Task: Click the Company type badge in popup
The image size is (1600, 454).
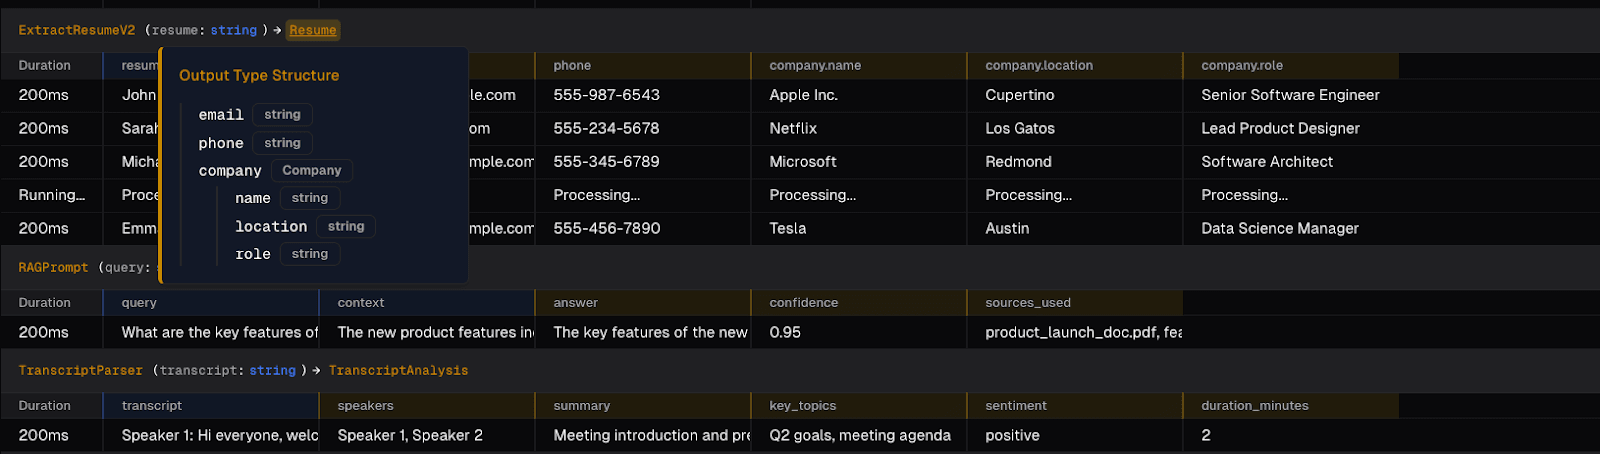Action: pyautogui.click(x=311, y=170)
